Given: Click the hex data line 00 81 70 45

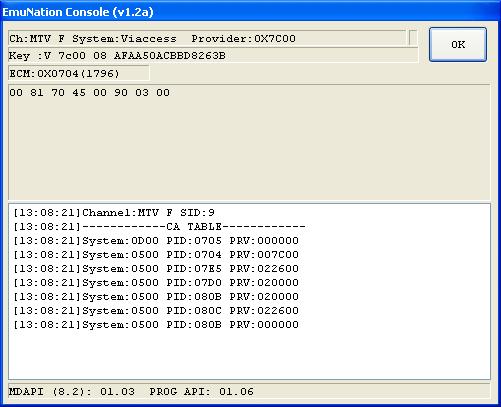Looking at the screenshot, I should [x=89, y=92].
